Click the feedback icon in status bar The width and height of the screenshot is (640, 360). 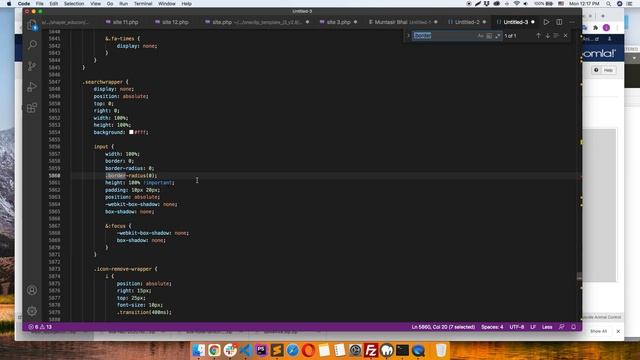click(562, 327)
